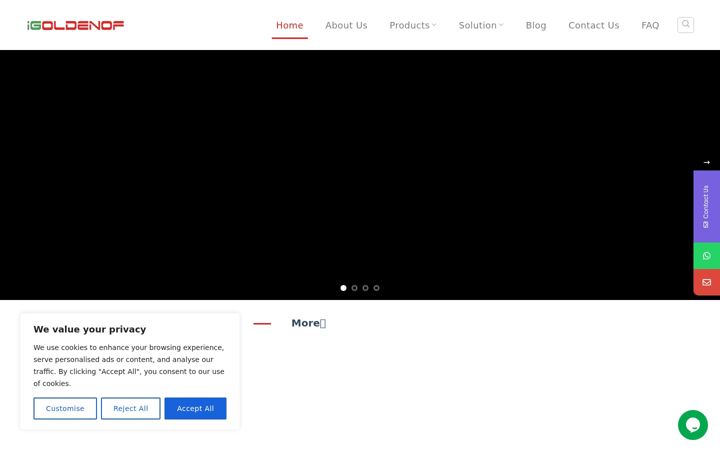The image size is (720, 450).
Task: Open the green live chat bubble
Action: click(692, 425)
